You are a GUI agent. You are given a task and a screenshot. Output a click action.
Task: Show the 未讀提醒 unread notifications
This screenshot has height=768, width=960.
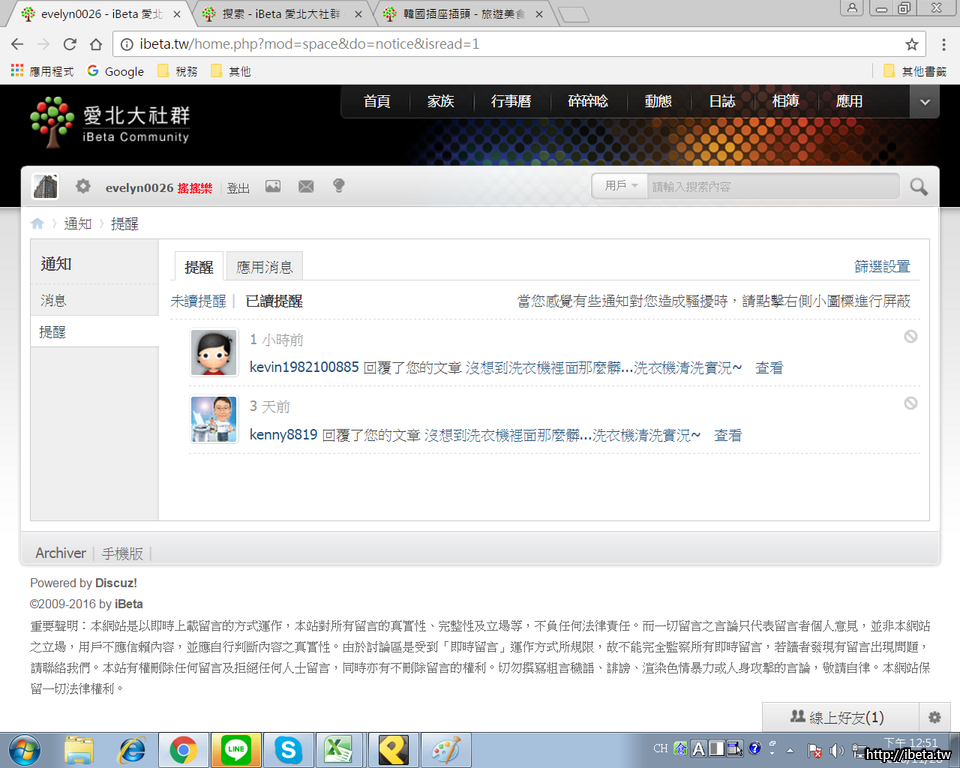coord(198,301)
